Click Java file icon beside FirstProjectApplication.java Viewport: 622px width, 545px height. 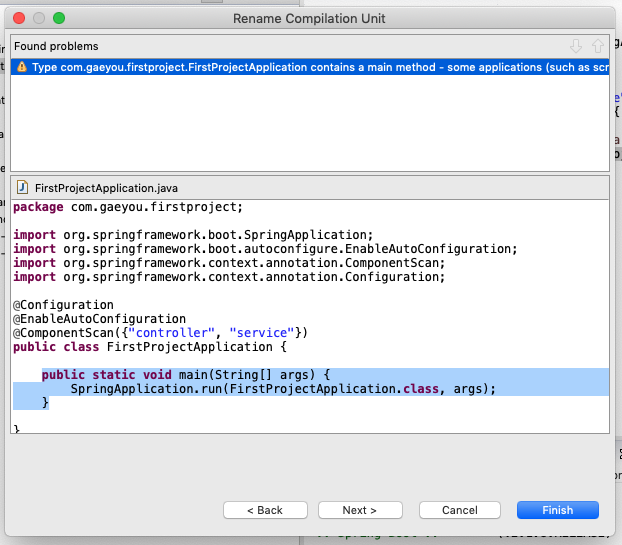pos(22,187)
